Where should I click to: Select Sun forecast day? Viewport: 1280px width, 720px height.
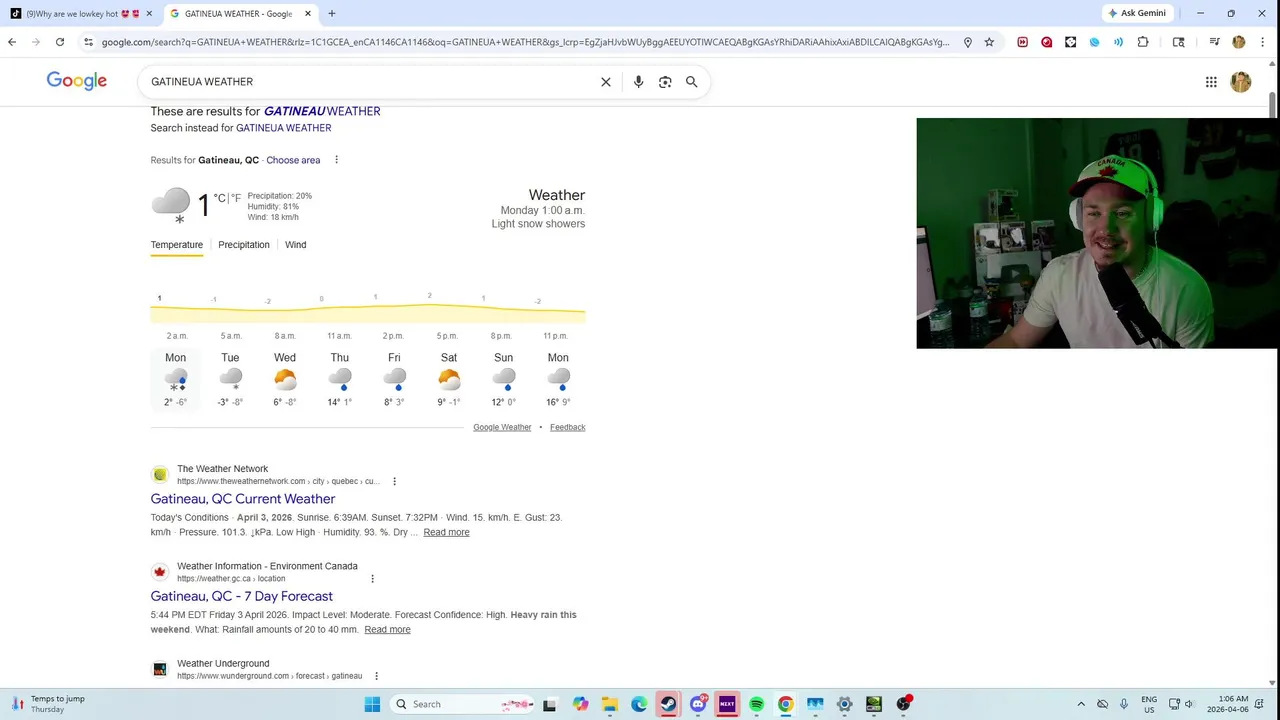click(x=503, y=380)
